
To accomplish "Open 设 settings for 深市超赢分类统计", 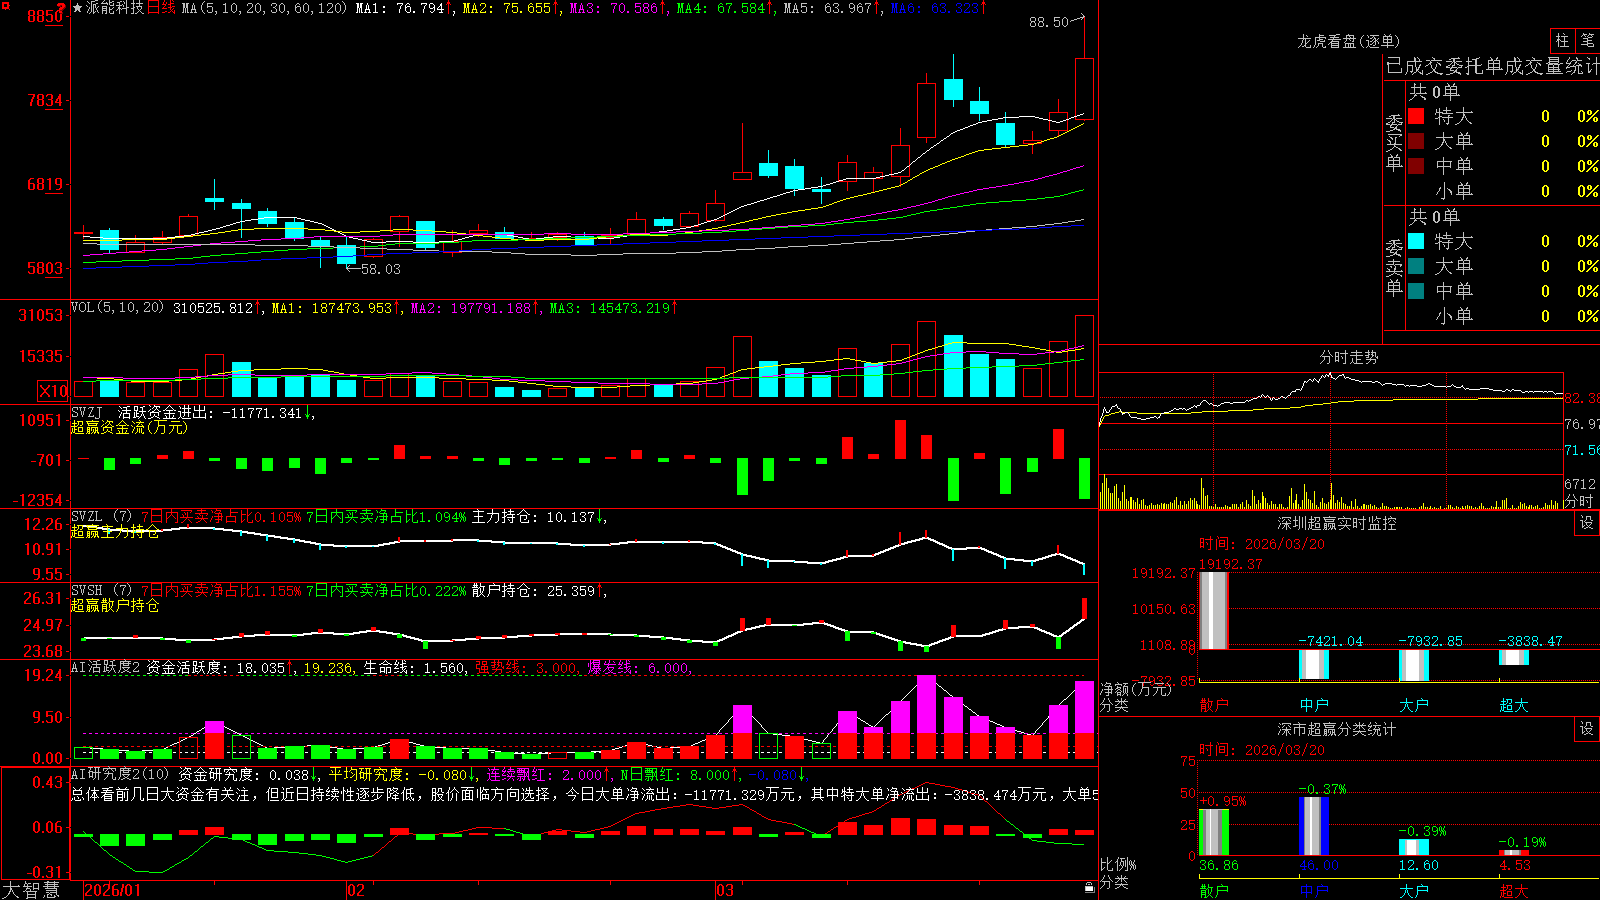I will tap(1587, 729).
